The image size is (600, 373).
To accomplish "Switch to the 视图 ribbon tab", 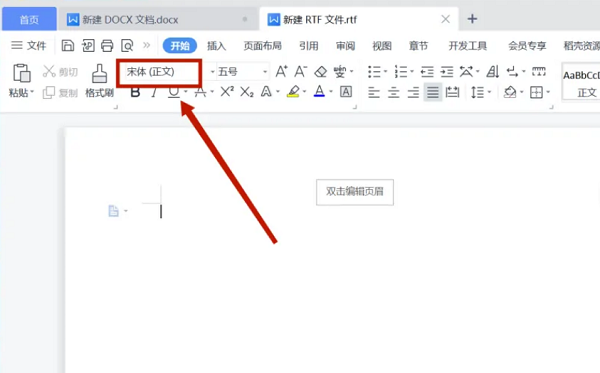I will point(382,46).
